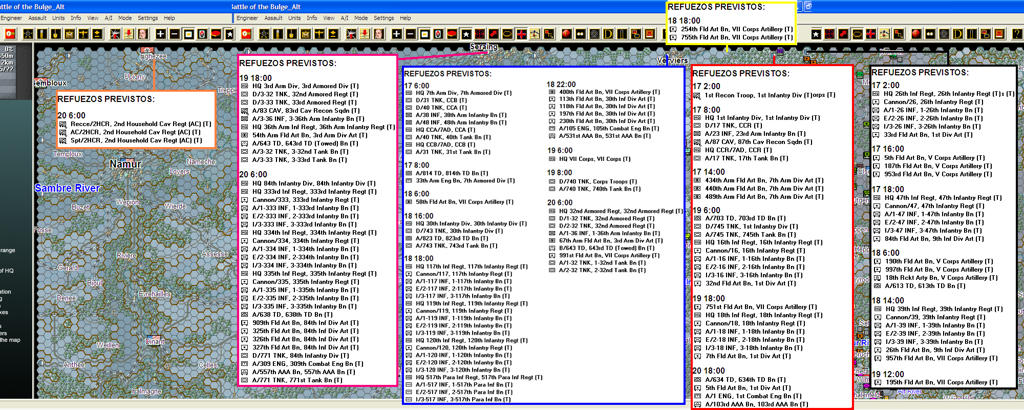Screen dimensions: 1024x410
Task: Click the red grid icon in far-right toolbar segment
Action: tap(830, 33)
